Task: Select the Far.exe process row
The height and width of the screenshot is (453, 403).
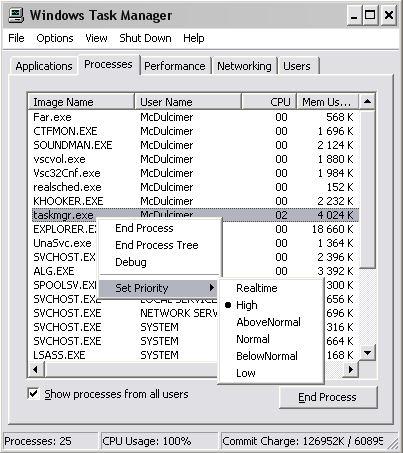Action: [194, 117]
